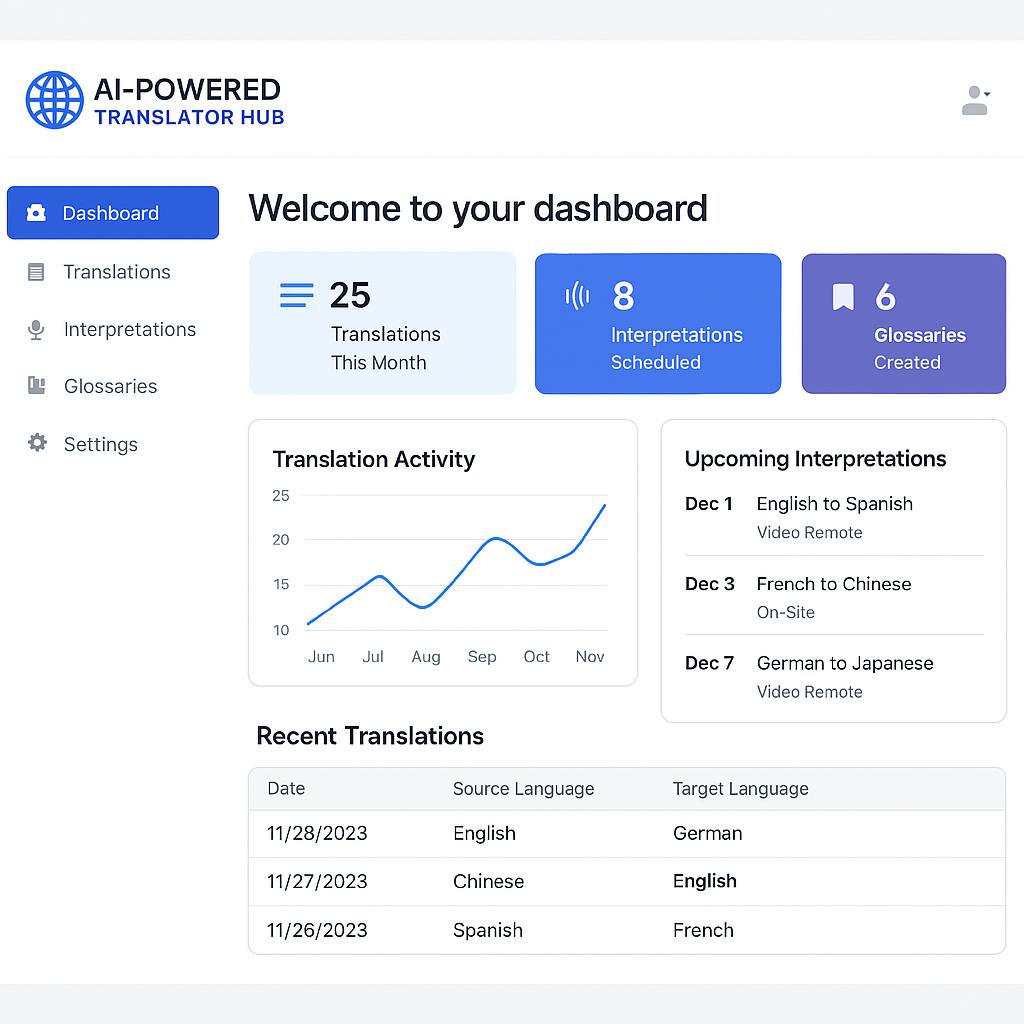Click the Glossaries sidebar icon
The image size is (1024, 1024).
tap(37, 386)
